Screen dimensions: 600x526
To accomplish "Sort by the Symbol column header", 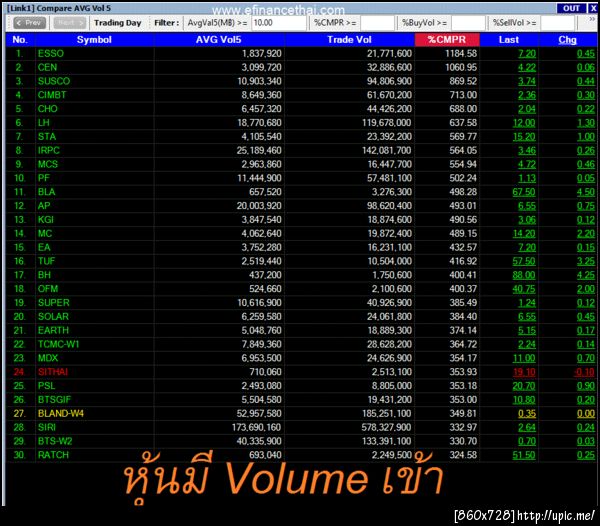I will pos(94,40).
